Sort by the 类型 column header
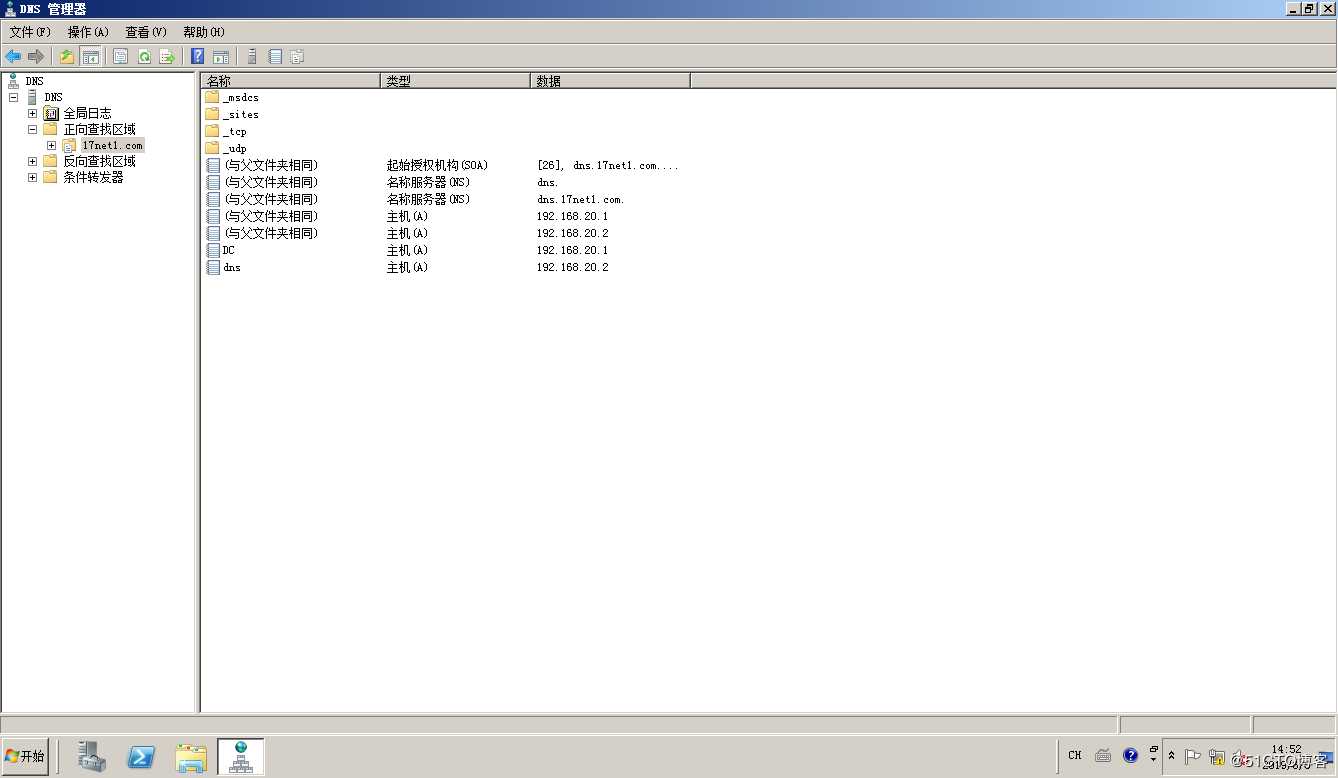 tap(455, 81)
